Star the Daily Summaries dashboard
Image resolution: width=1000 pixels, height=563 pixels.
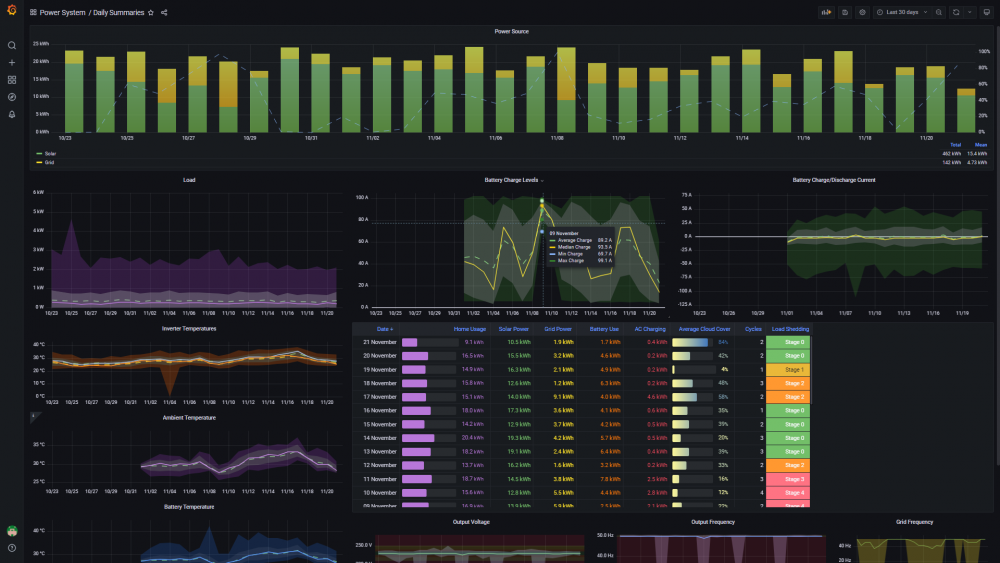coord(151,13)
